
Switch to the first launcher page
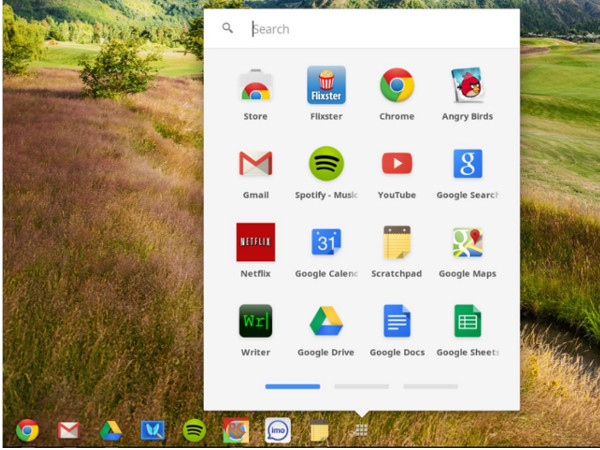point(292,386)
